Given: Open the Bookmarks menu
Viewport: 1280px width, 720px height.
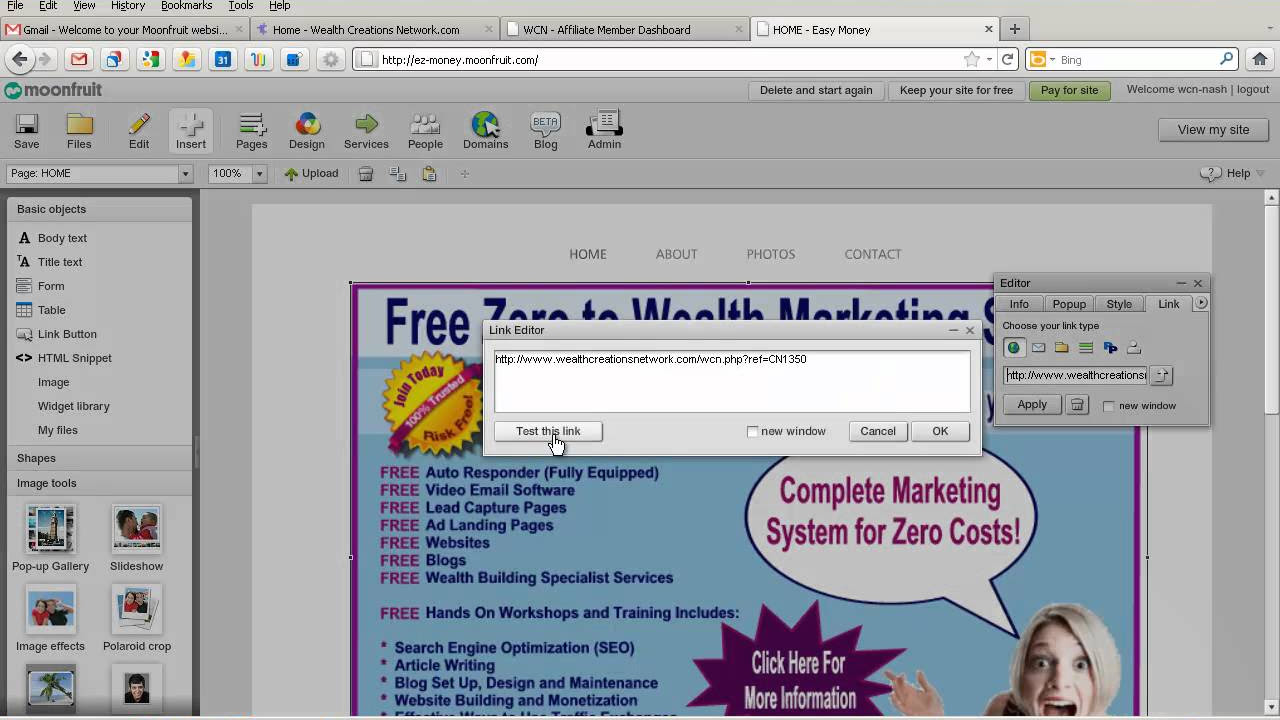Looking at the screenshot, I should [186, 6].
